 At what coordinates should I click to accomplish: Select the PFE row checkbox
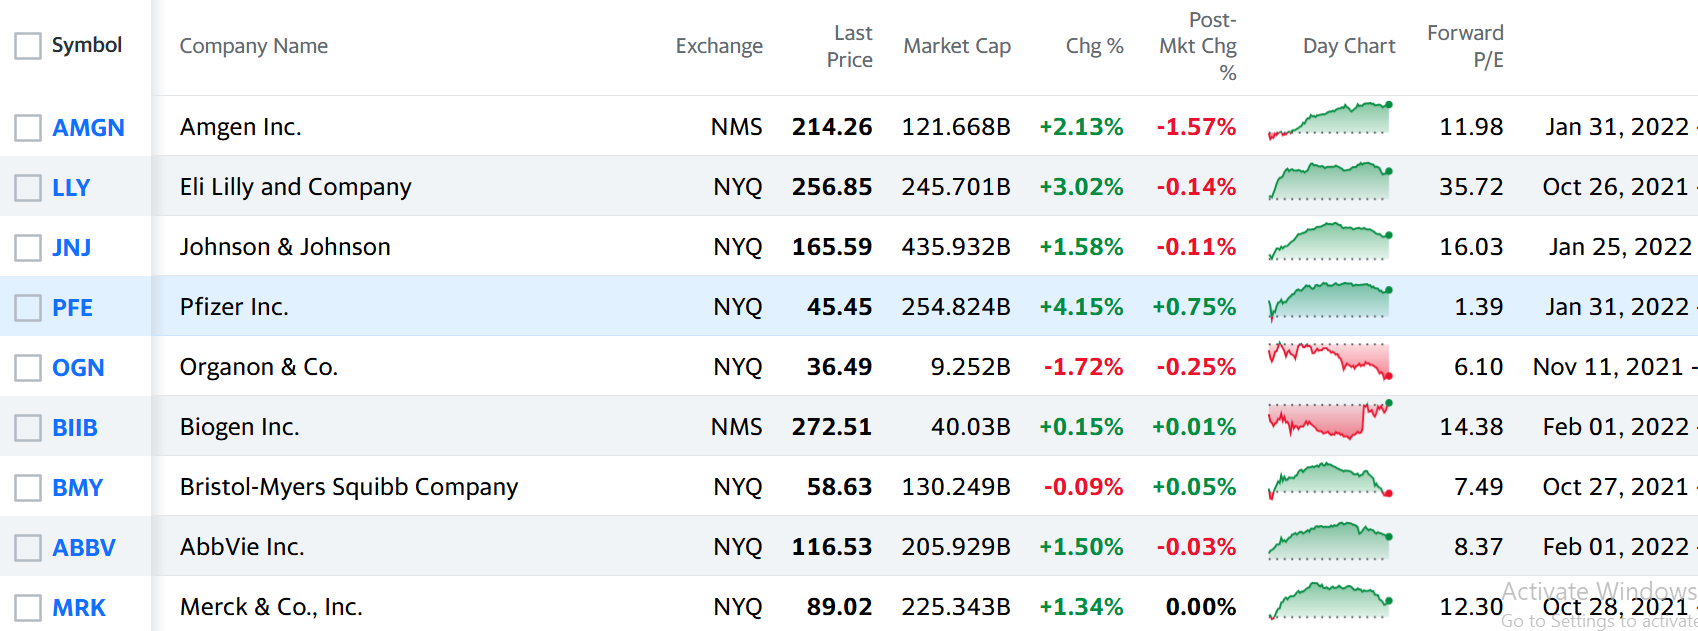pos(28,308)
